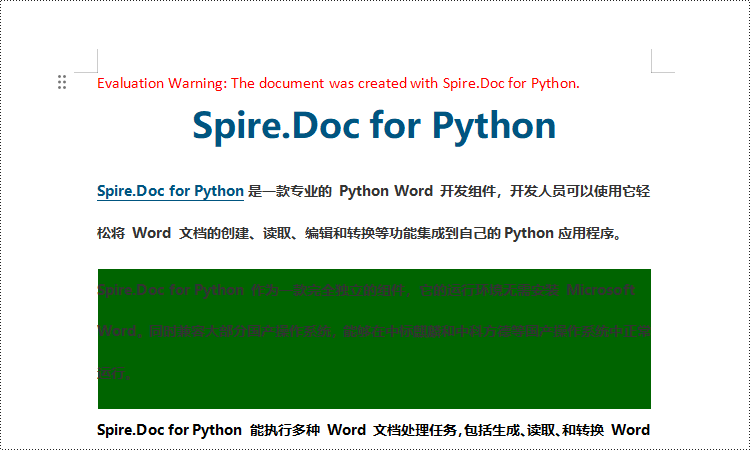750x450 pixels.
Task: Click the text 开发人员可以使用它轻 in the first paragraph
Action: [x=580, y=191]
